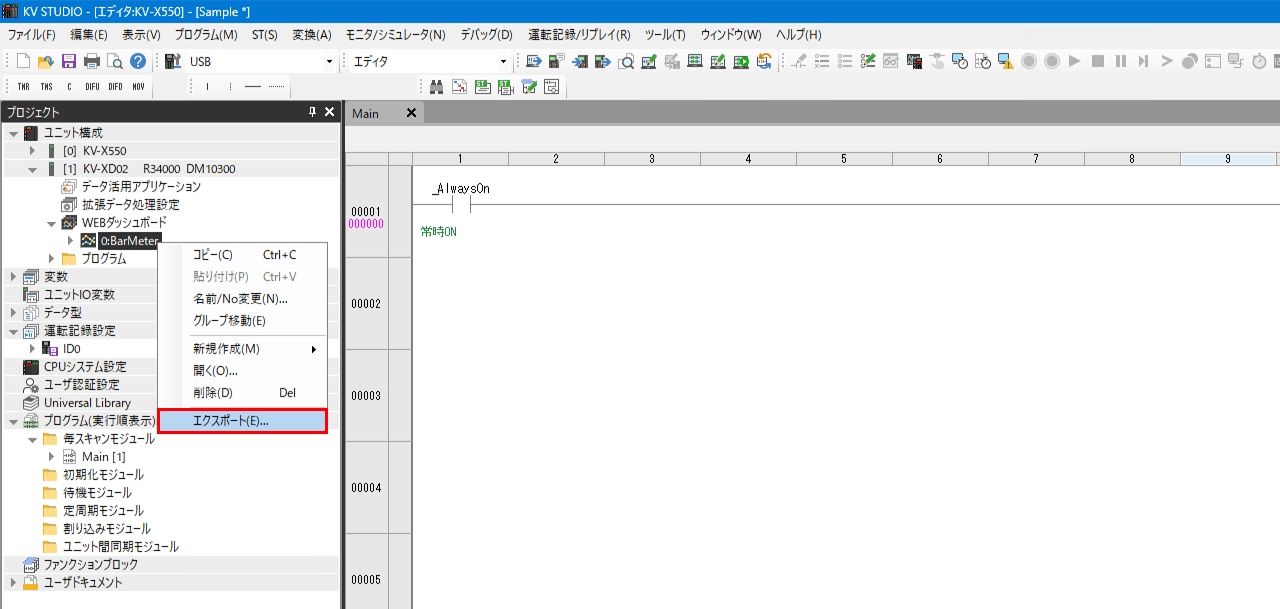Expand the 変数 tree node

click(13, 277)
